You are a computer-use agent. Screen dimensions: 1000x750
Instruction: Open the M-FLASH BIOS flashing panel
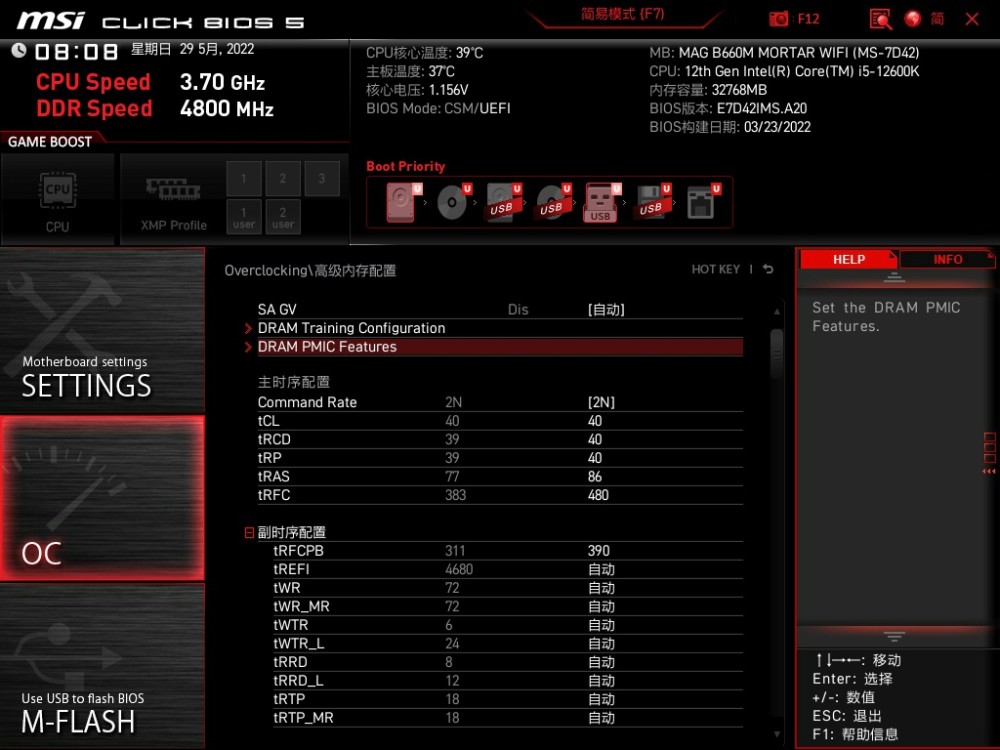pyautogui.click(x=102, y=666)
